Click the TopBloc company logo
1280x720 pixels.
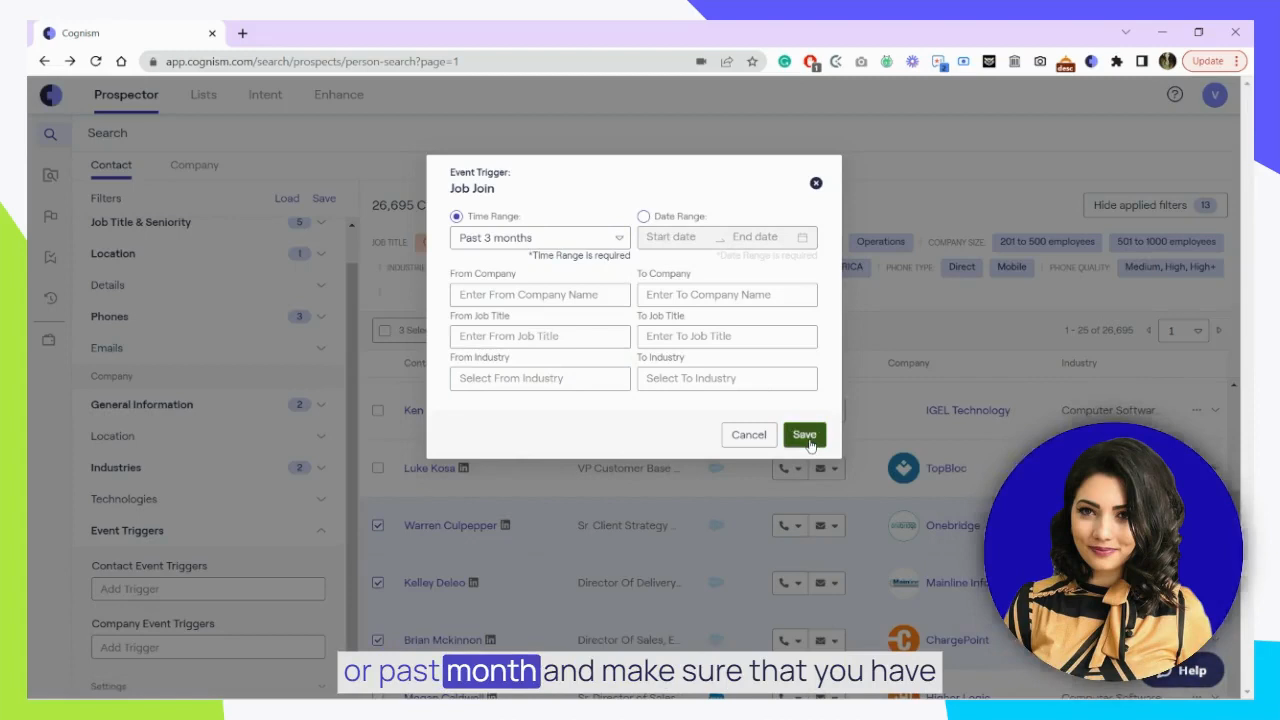903,468
